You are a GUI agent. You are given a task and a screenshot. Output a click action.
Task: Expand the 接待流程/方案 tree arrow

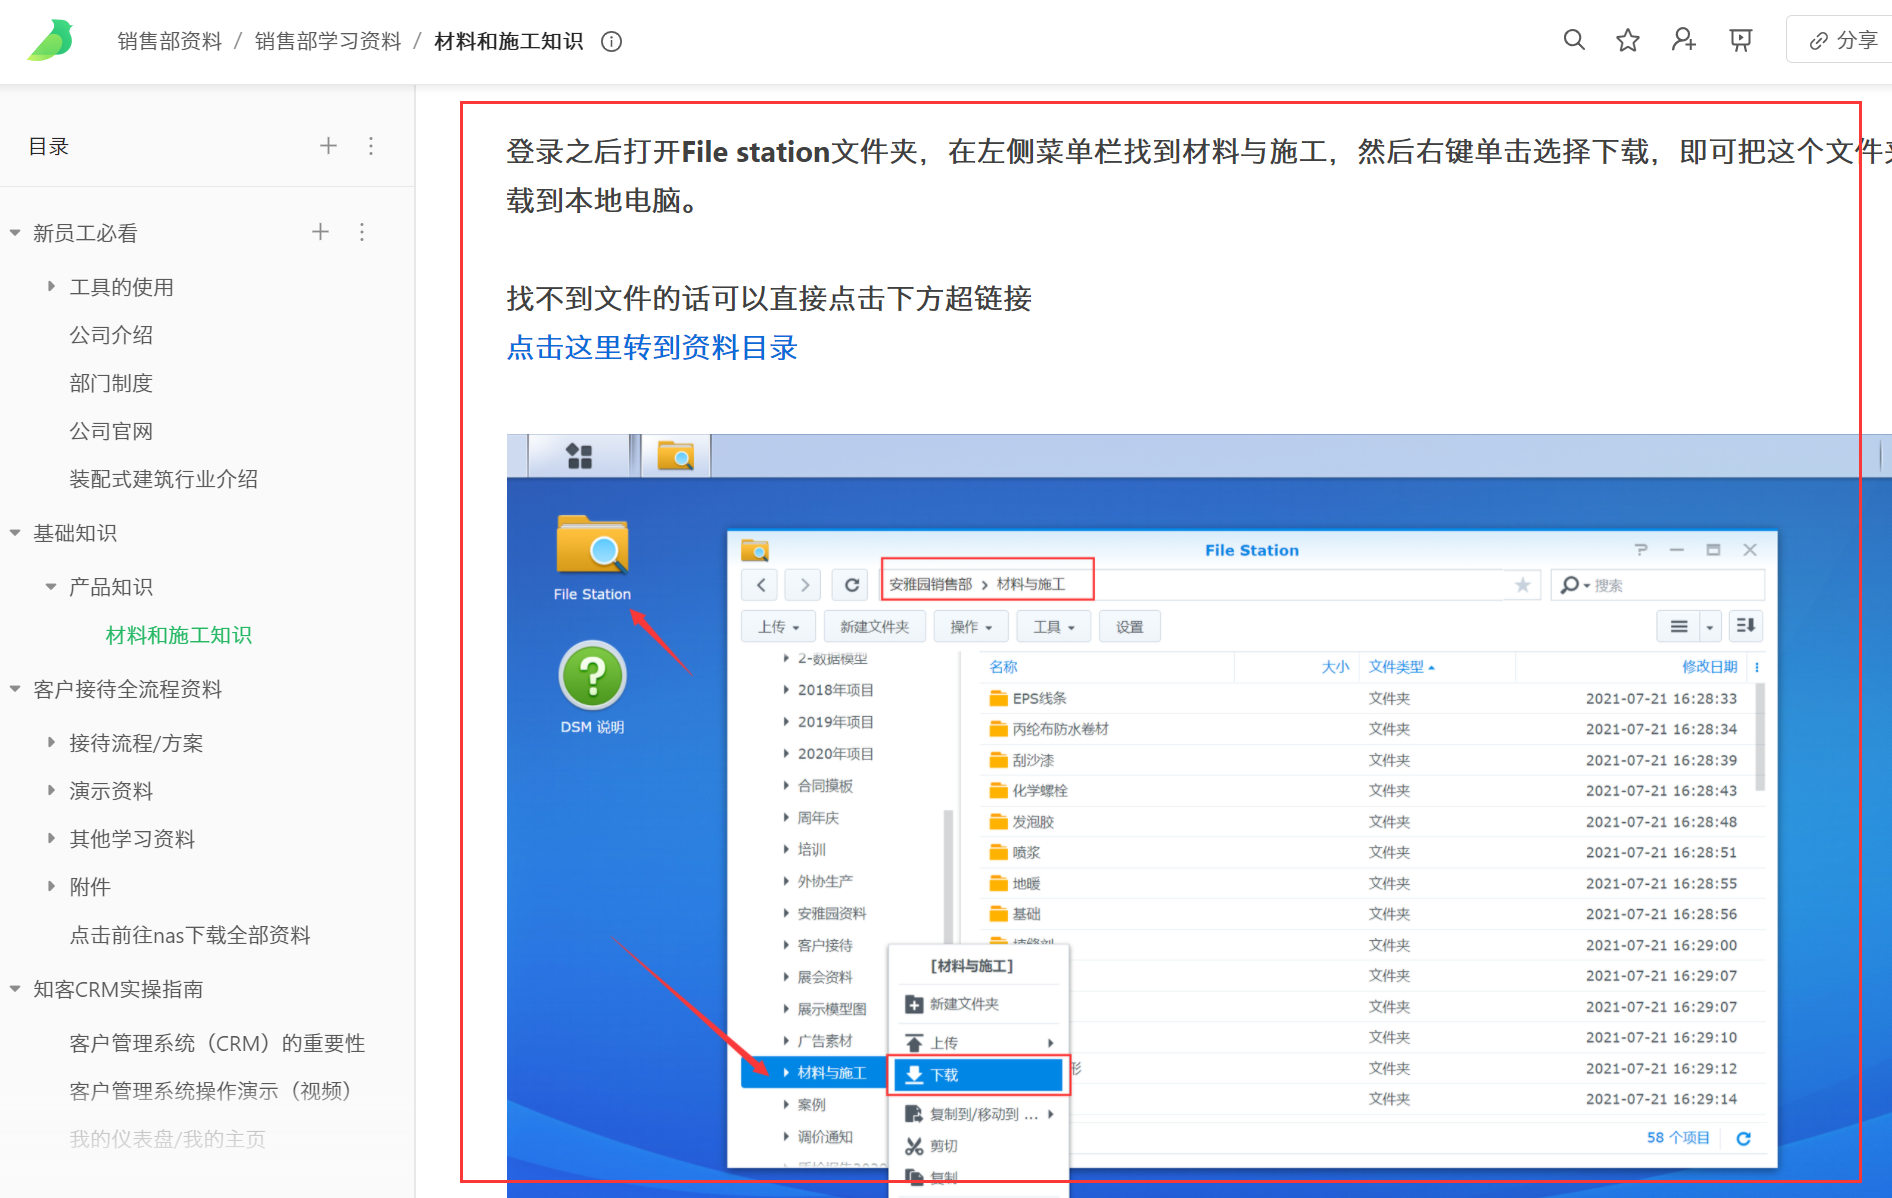point(51,743)
